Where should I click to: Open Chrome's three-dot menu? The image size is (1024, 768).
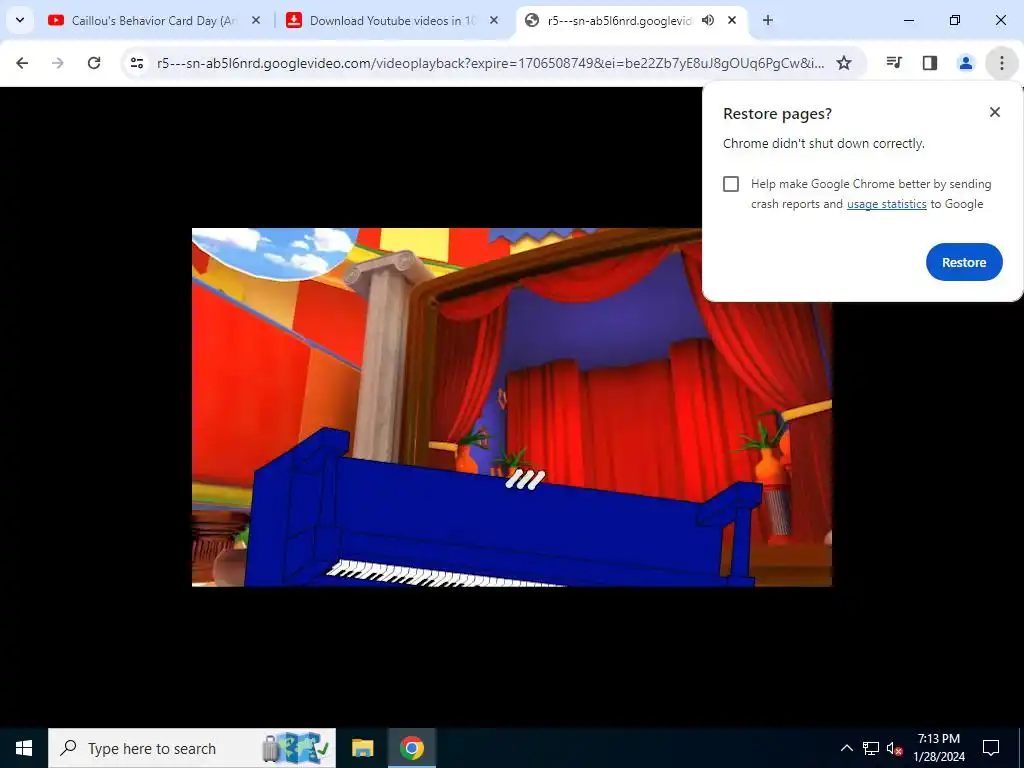coord(1002,63)
